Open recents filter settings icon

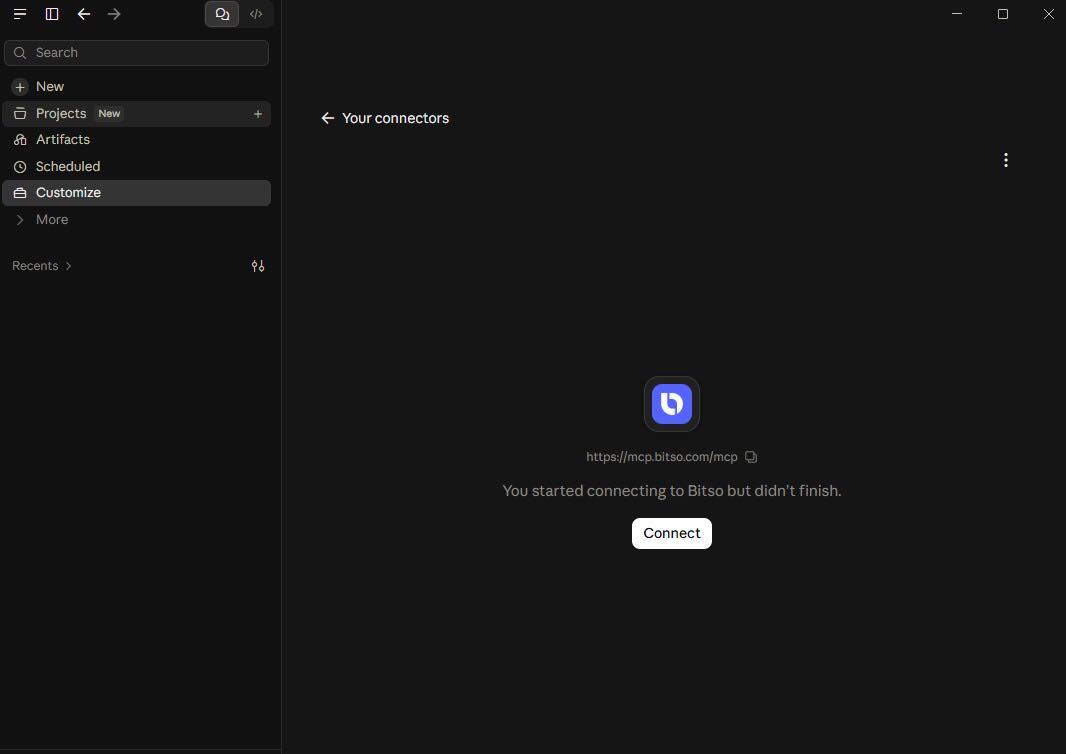click(258, 267)
